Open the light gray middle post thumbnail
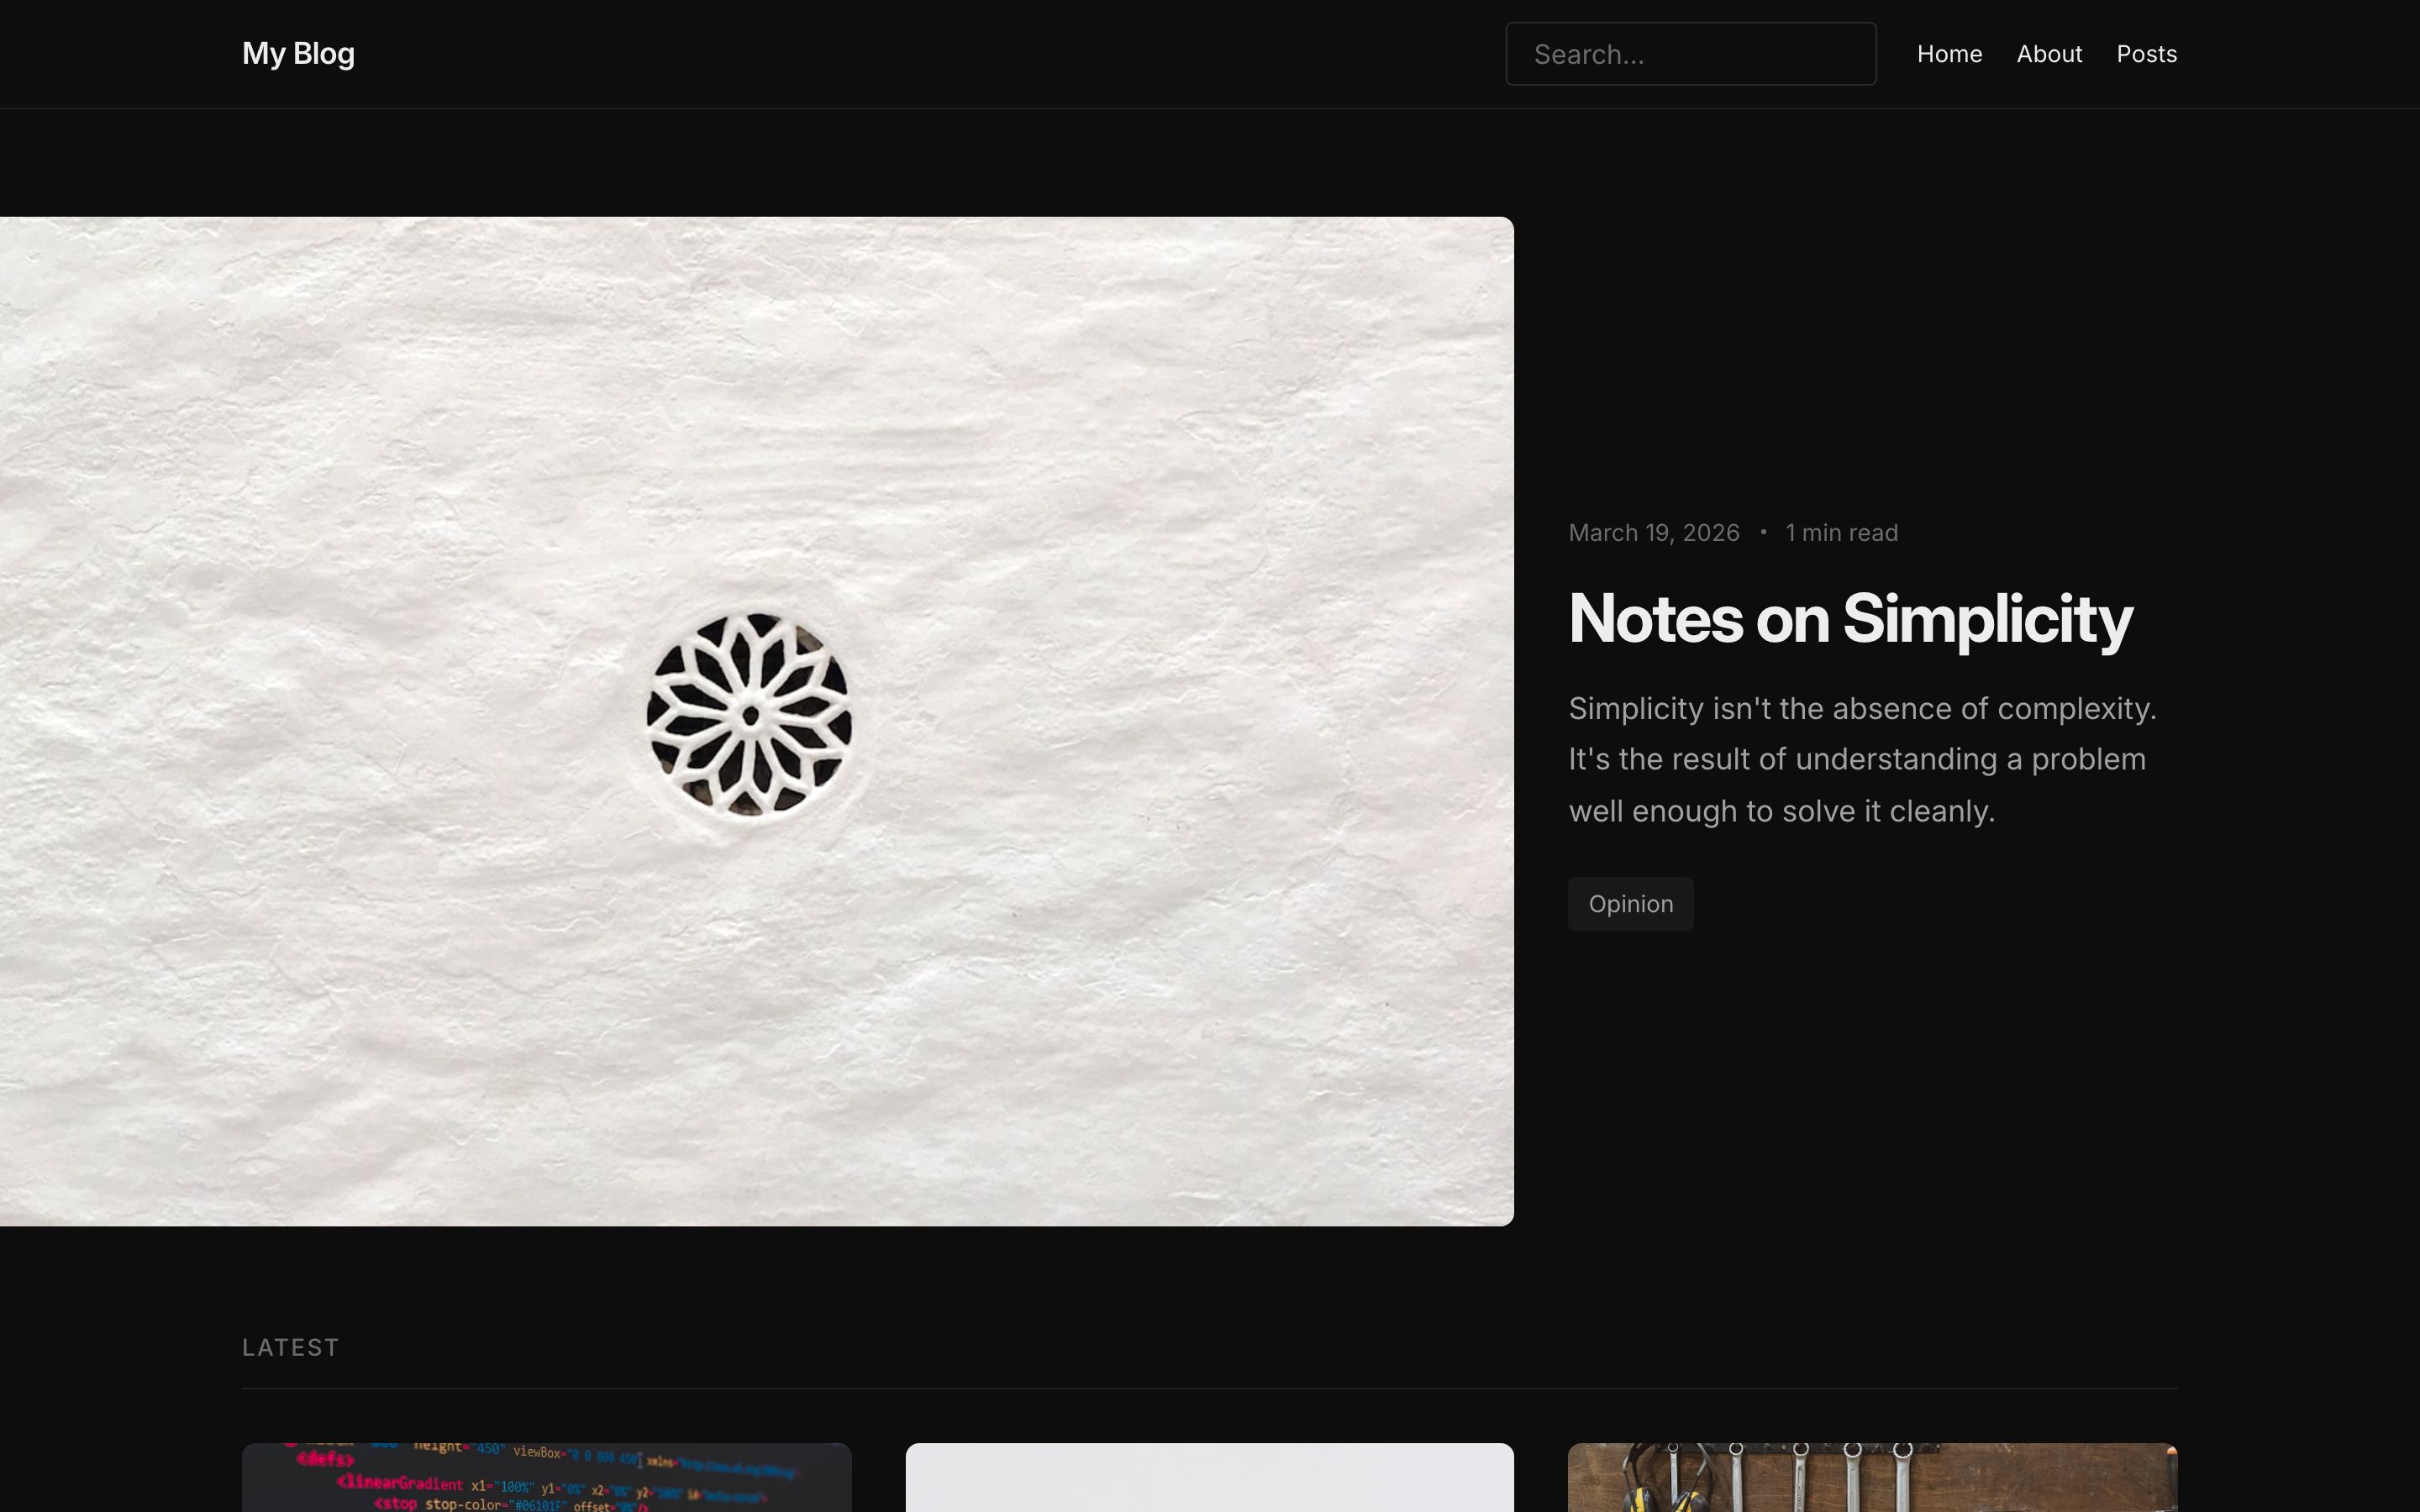The image size is (2420, 1512). (1209, 1478)
